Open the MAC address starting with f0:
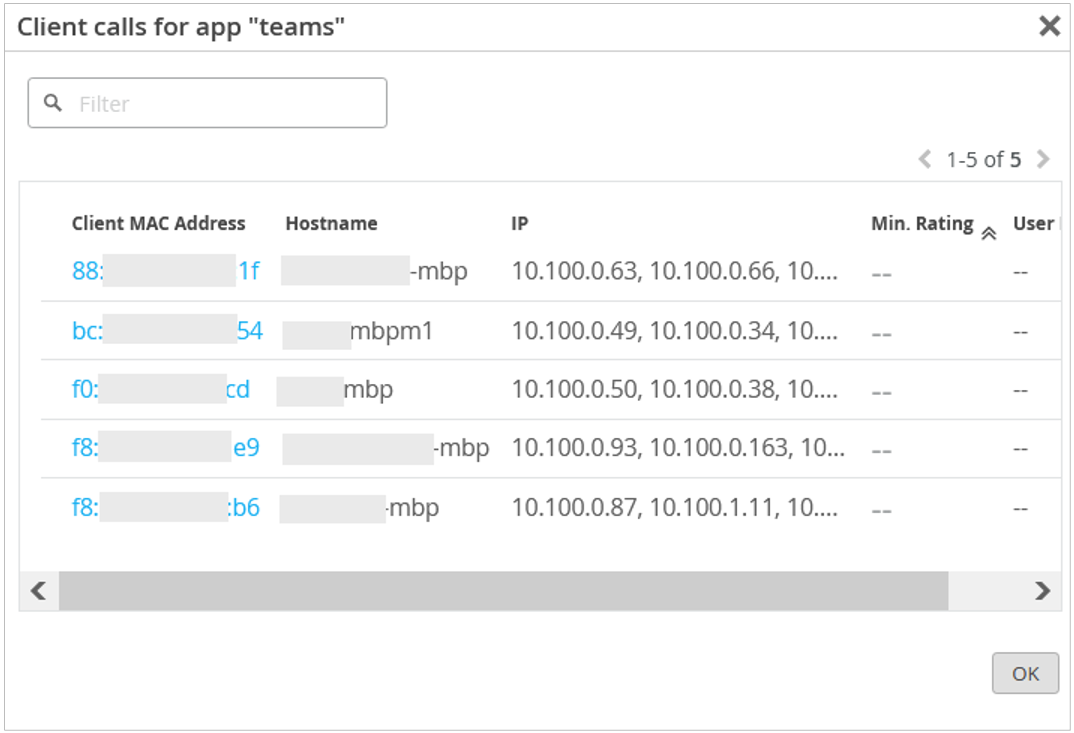 pyautogui.click(x=160, y=390)
